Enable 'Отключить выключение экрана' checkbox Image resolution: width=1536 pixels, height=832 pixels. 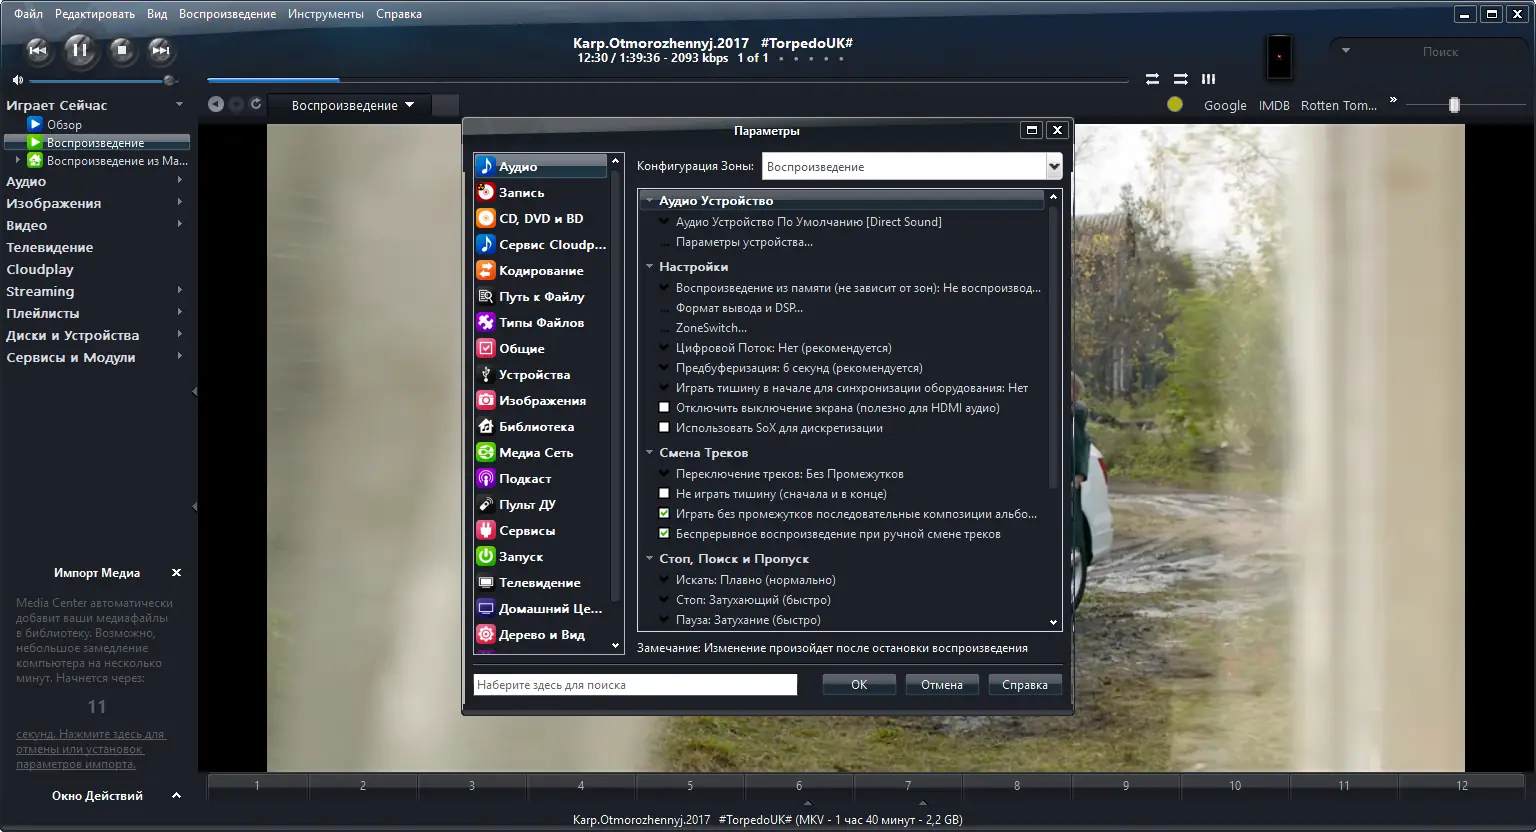(664, 408)
